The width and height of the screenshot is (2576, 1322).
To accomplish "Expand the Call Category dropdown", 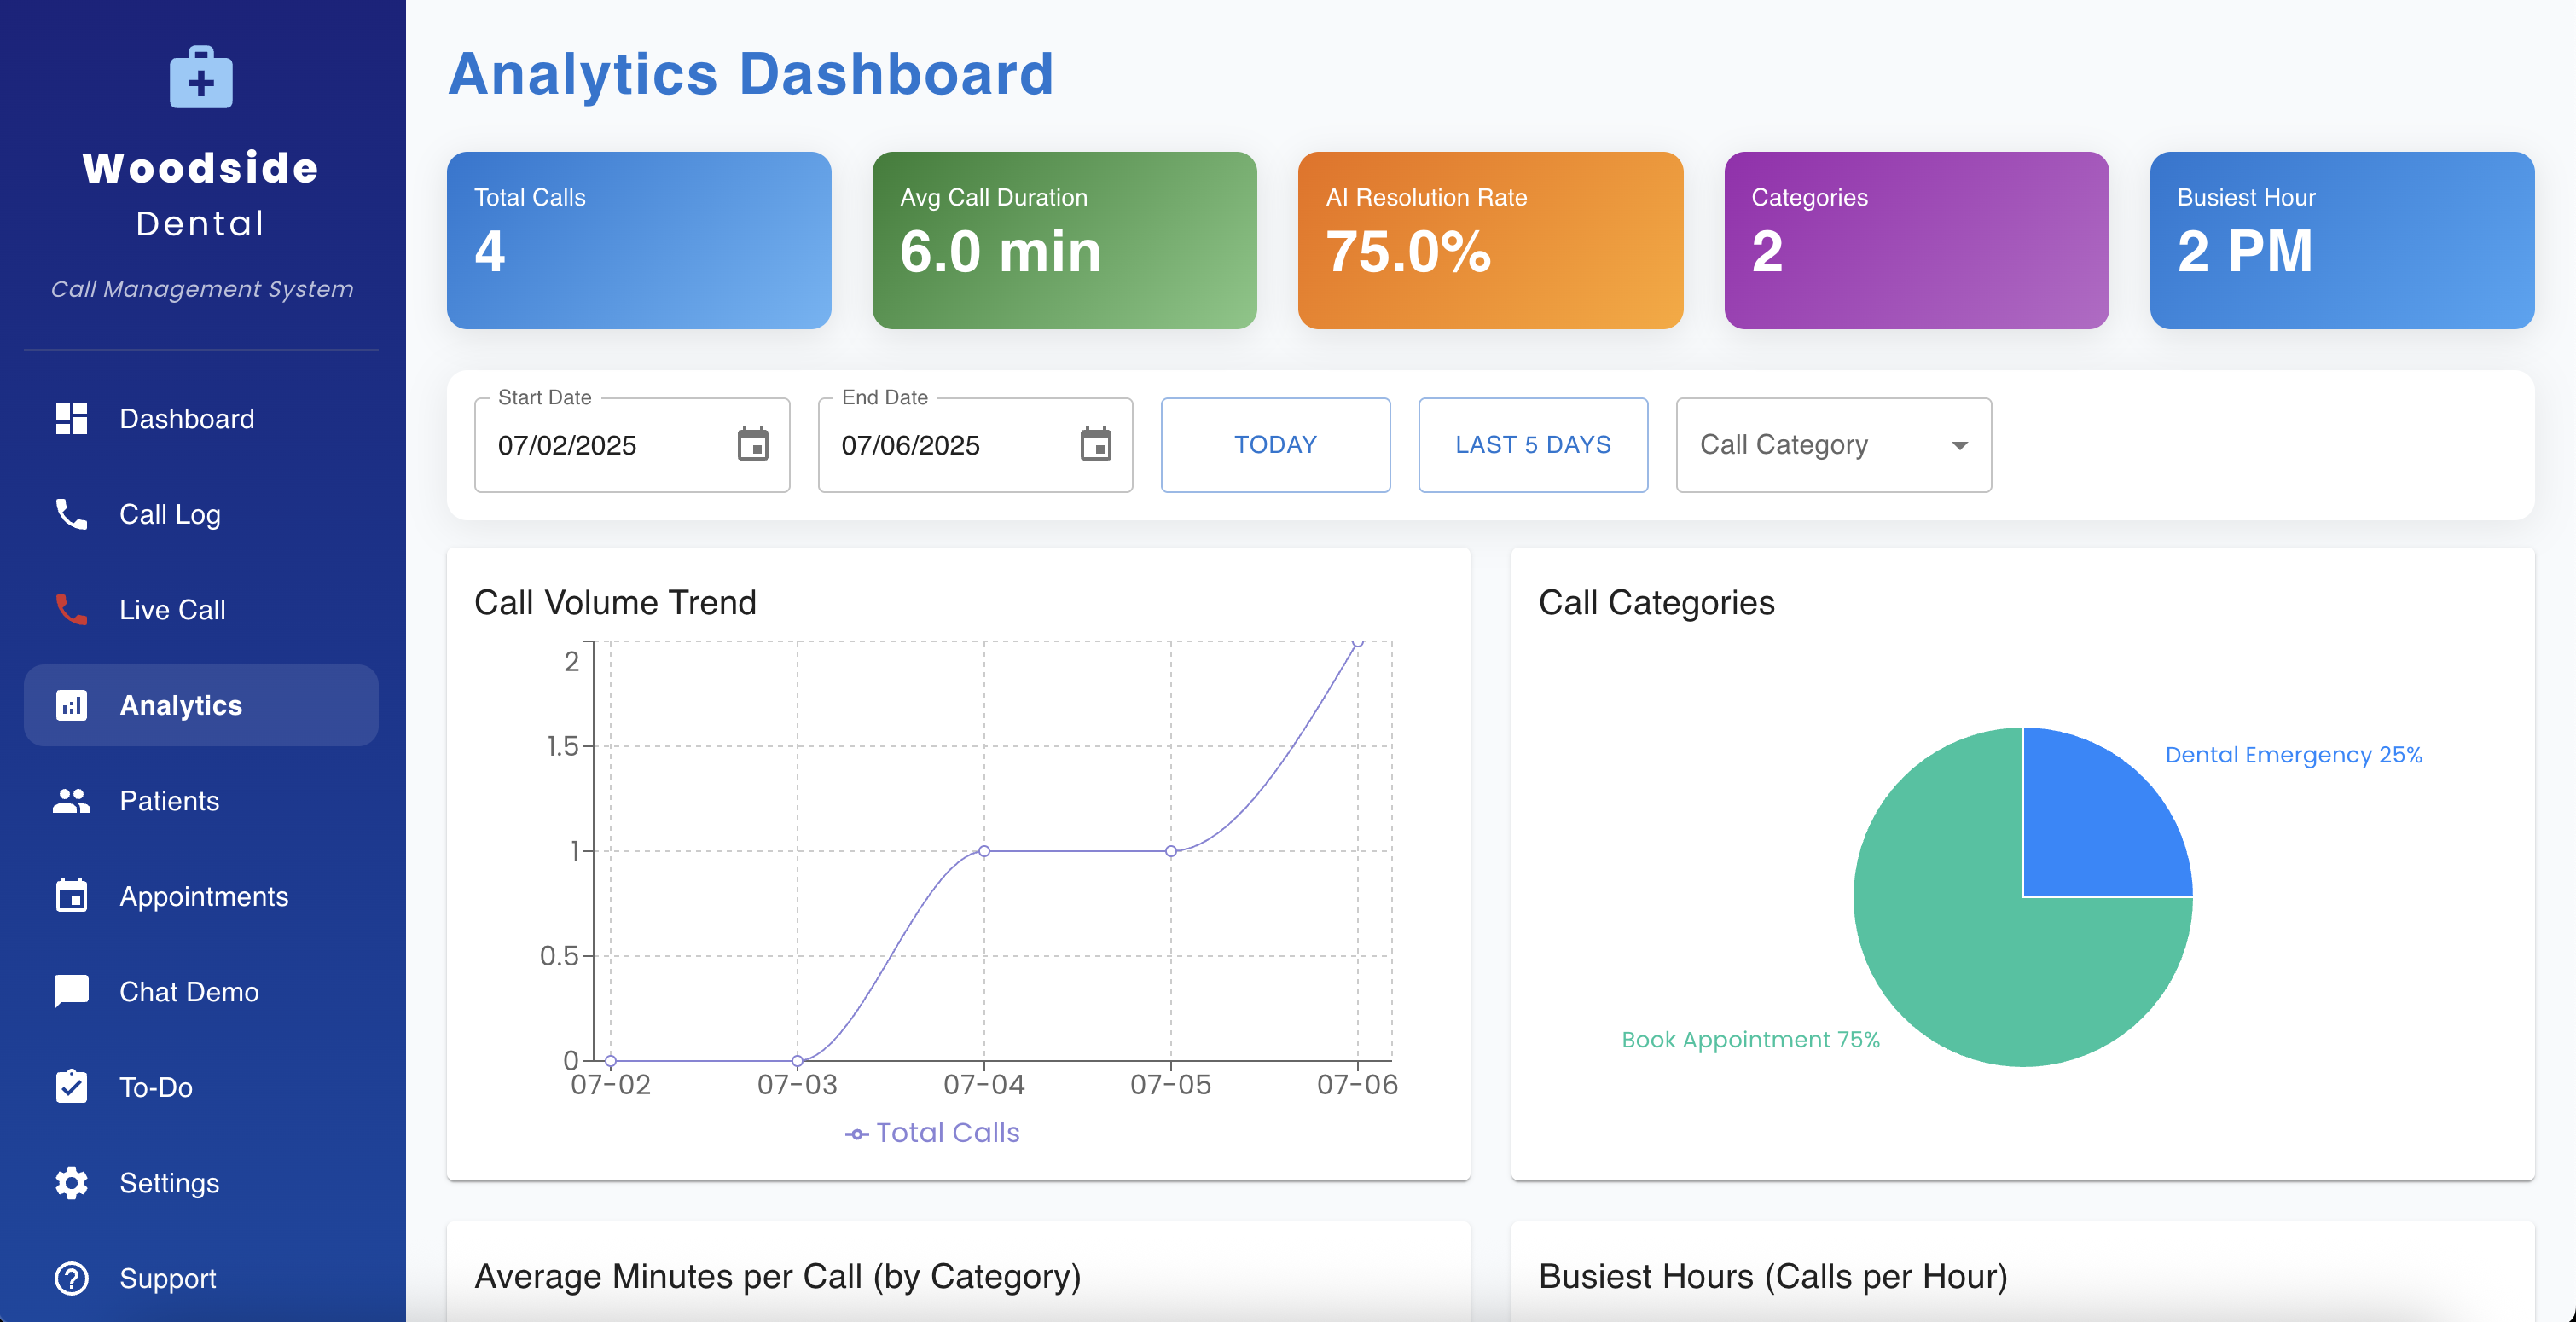I will coord(1833,445).
